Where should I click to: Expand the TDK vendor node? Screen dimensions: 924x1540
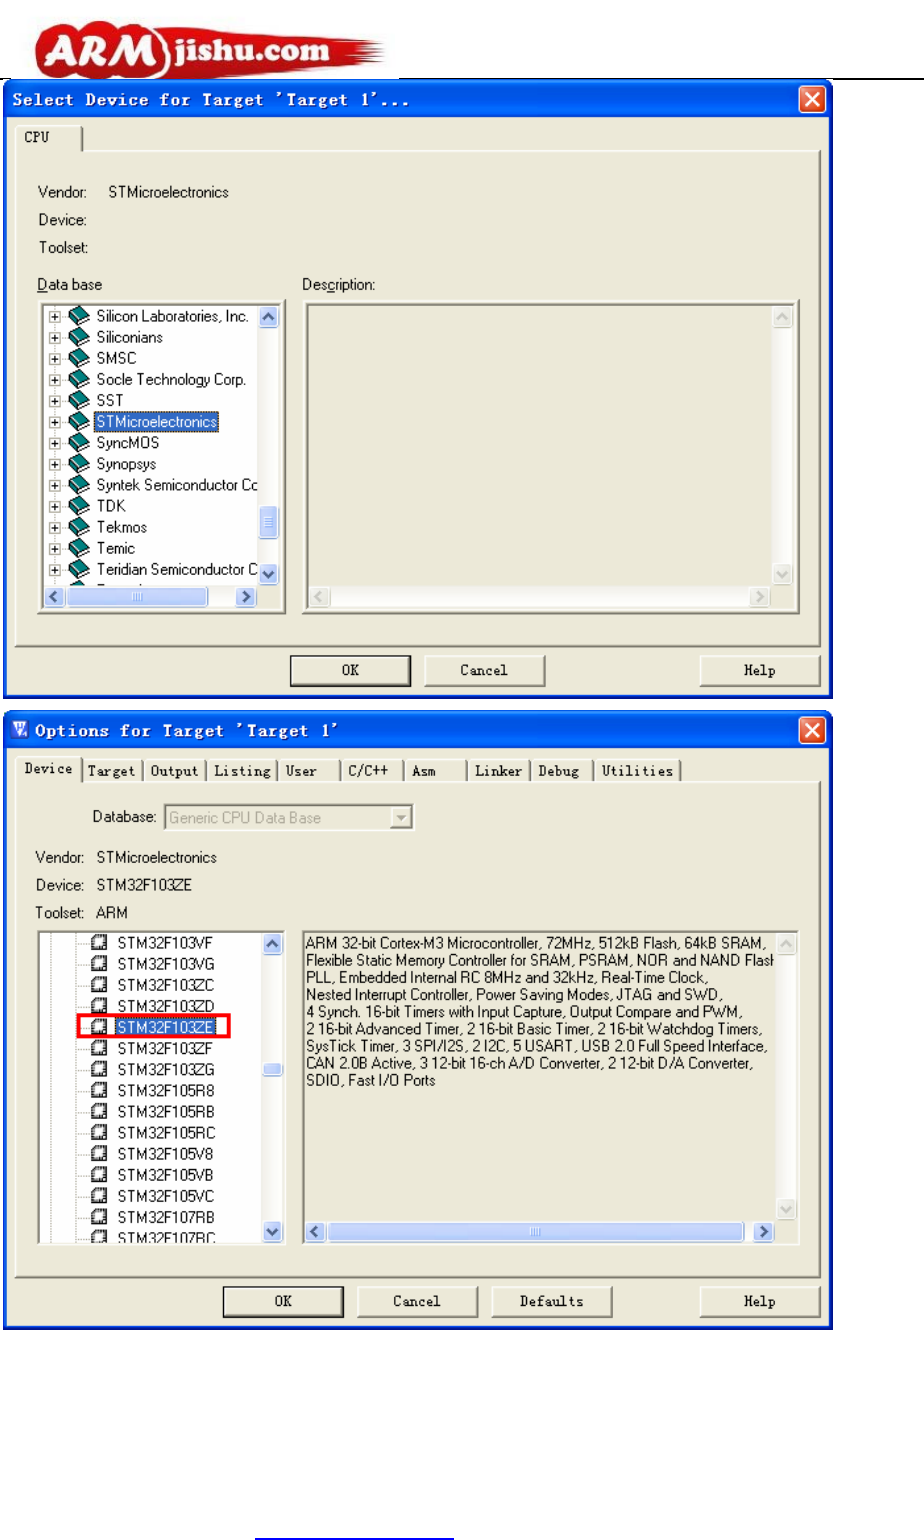tap(55, 506)
